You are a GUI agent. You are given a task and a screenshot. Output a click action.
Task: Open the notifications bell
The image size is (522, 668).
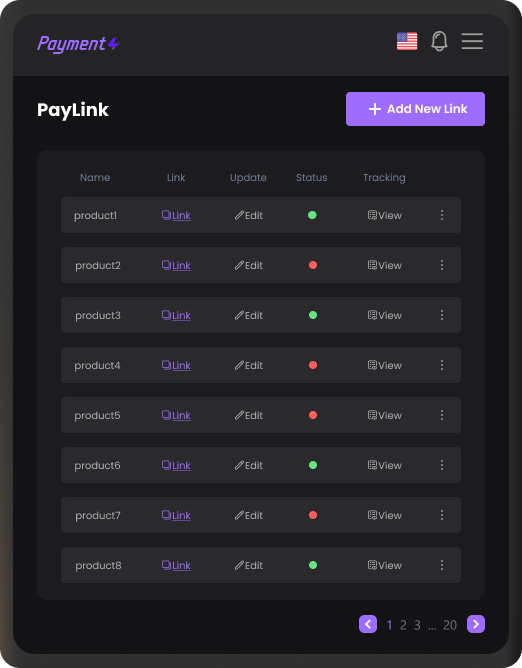439,41
